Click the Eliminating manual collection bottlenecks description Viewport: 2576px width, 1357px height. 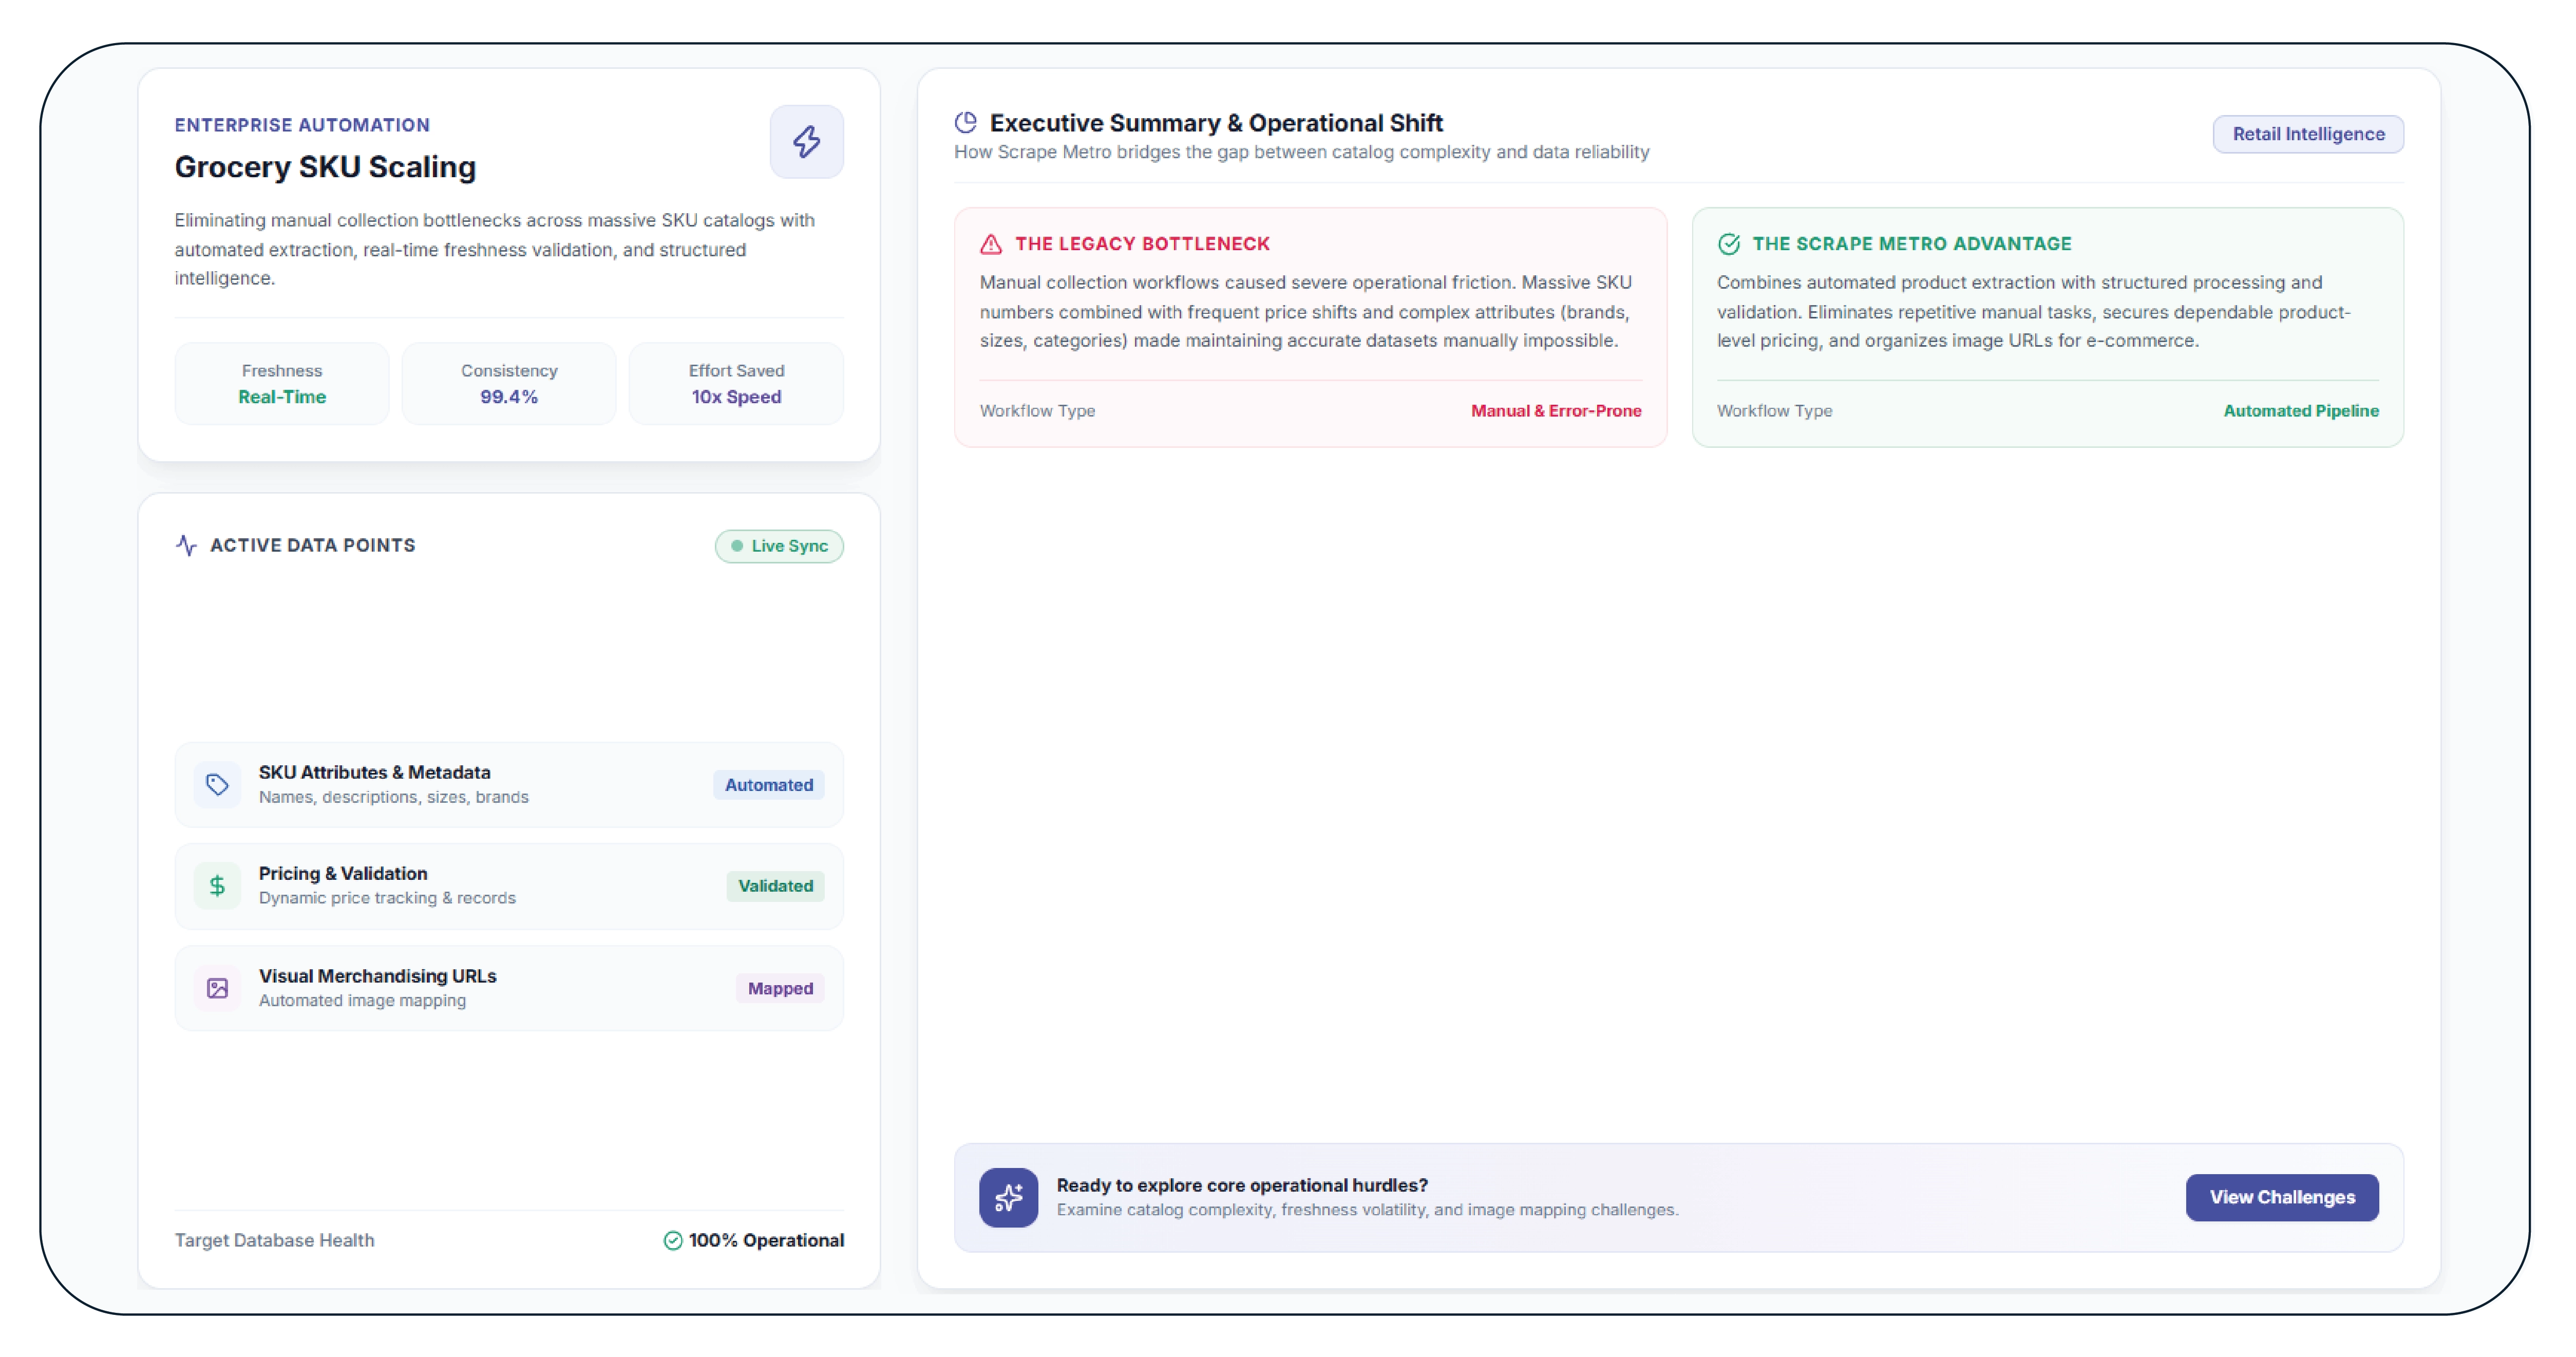pyautogui.click(x=495, y=249)
